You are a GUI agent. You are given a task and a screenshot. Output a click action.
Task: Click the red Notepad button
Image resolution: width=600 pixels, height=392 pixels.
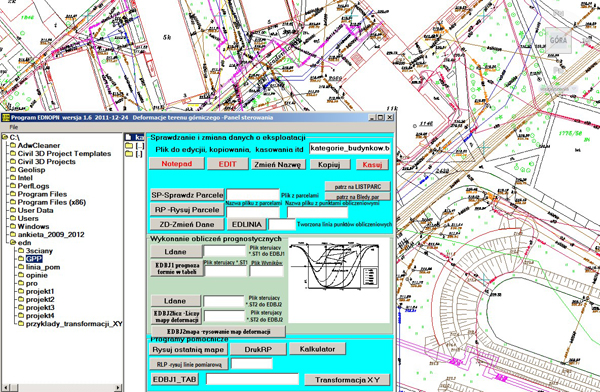click(176, 164)
